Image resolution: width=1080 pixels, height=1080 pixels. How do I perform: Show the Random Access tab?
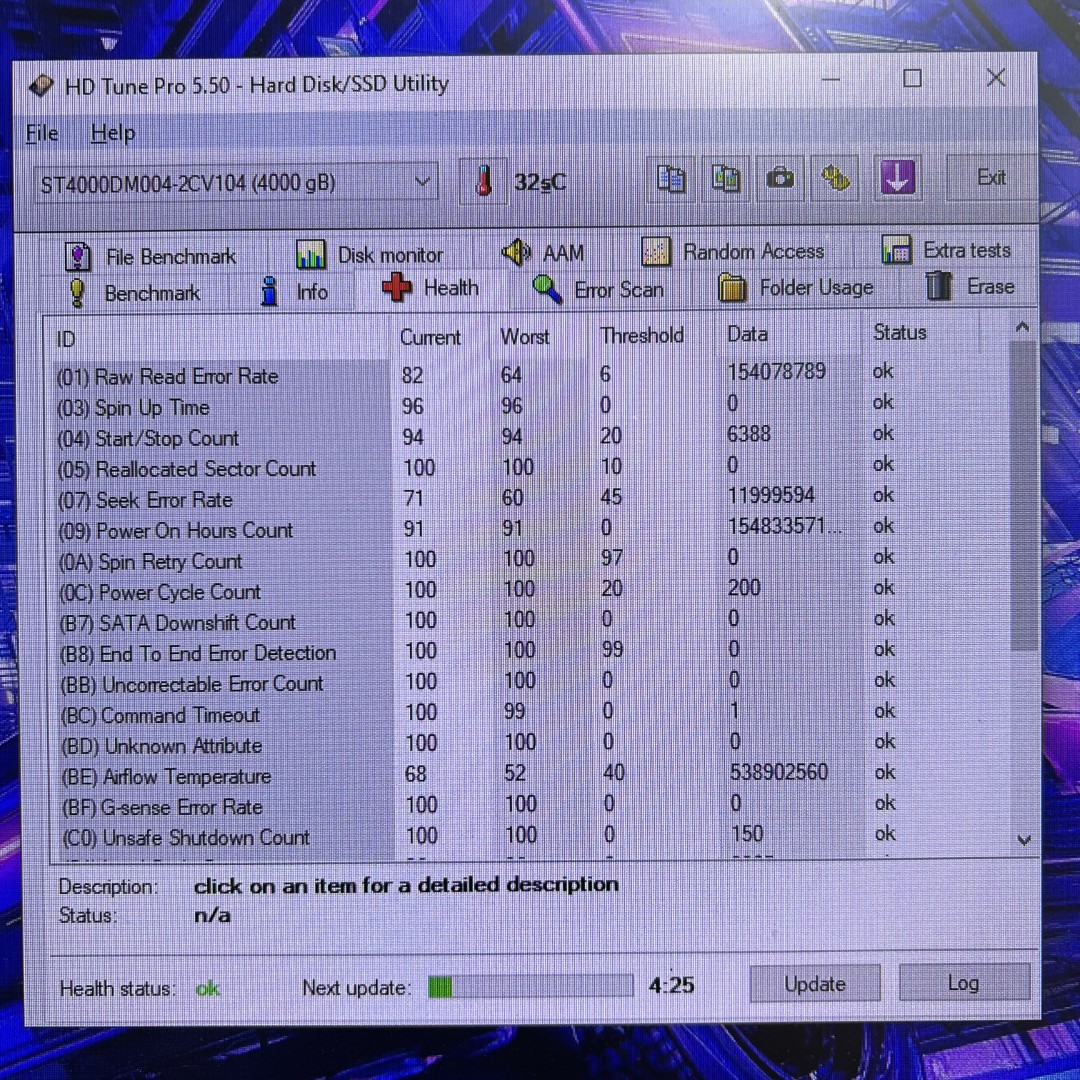tap(733, 252)
